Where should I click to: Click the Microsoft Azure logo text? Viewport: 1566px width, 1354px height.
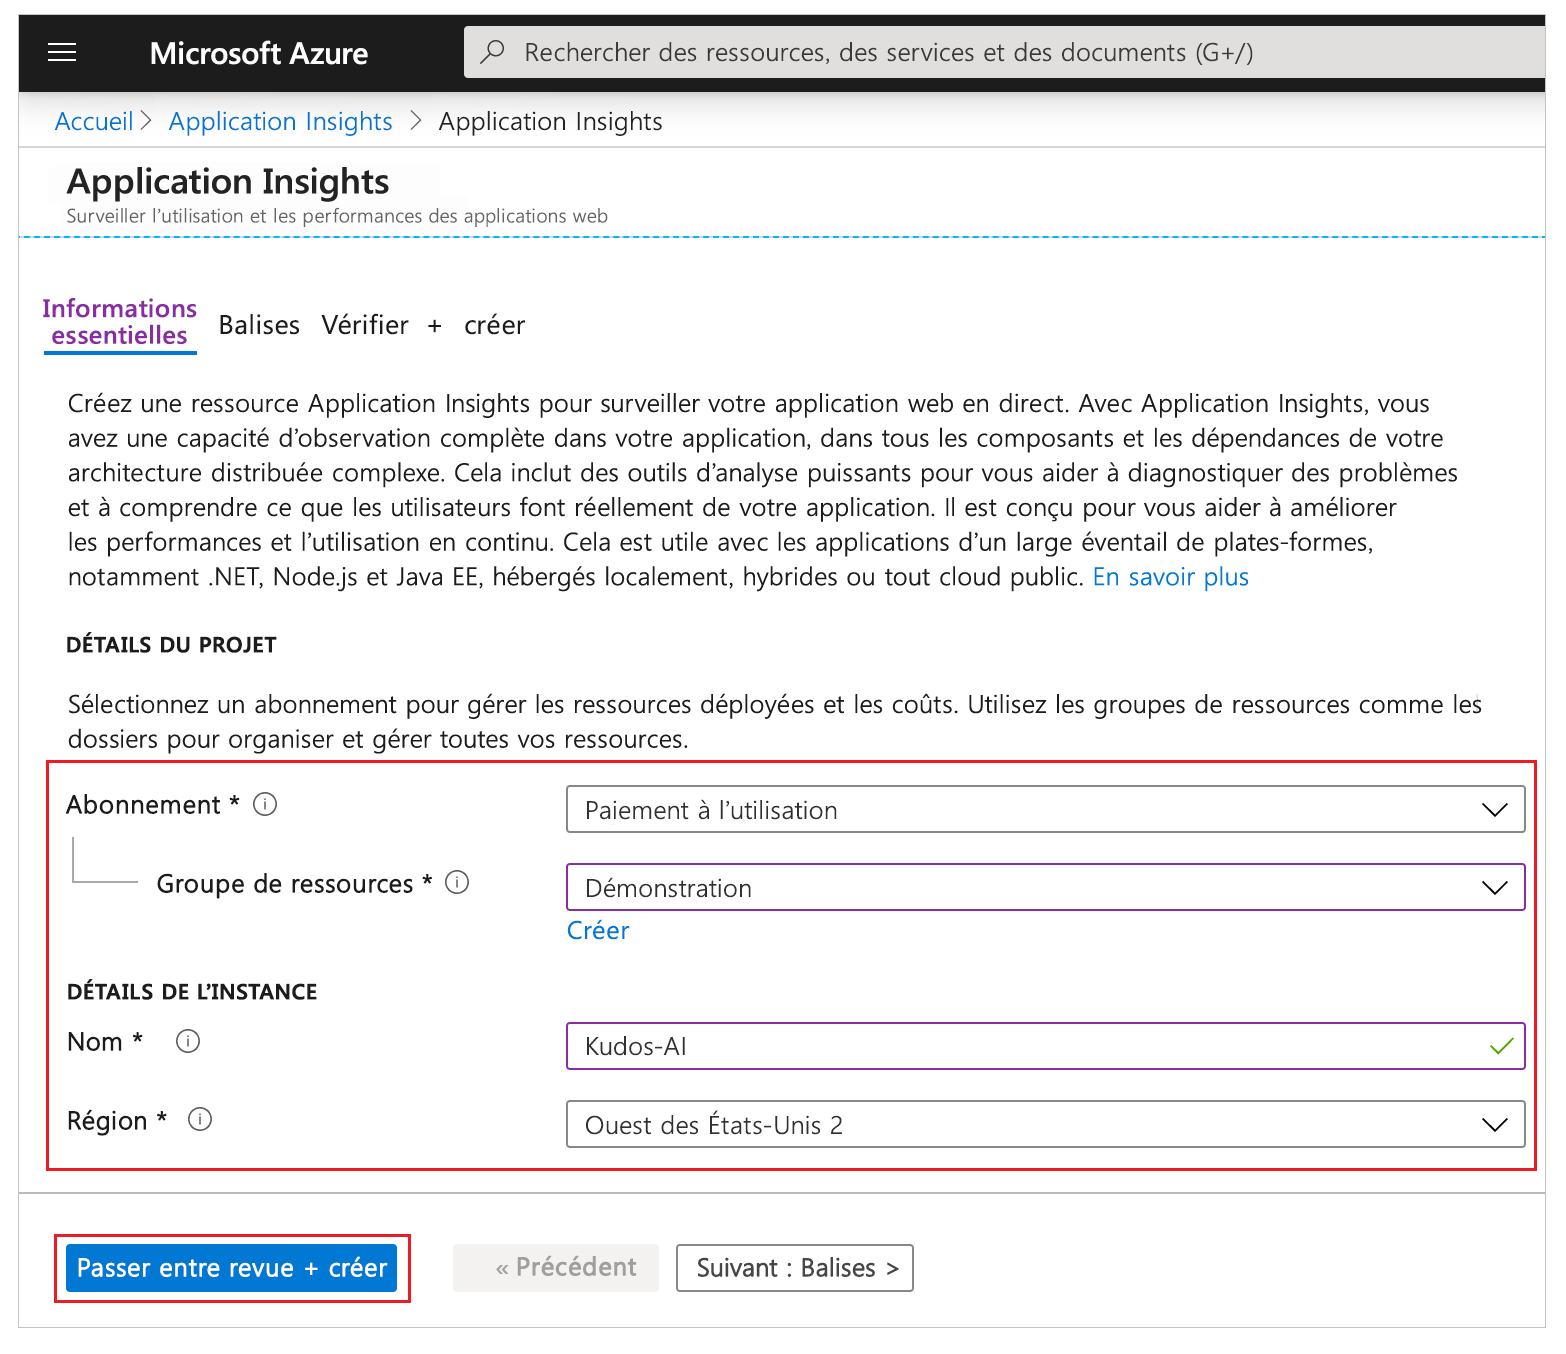259,53
